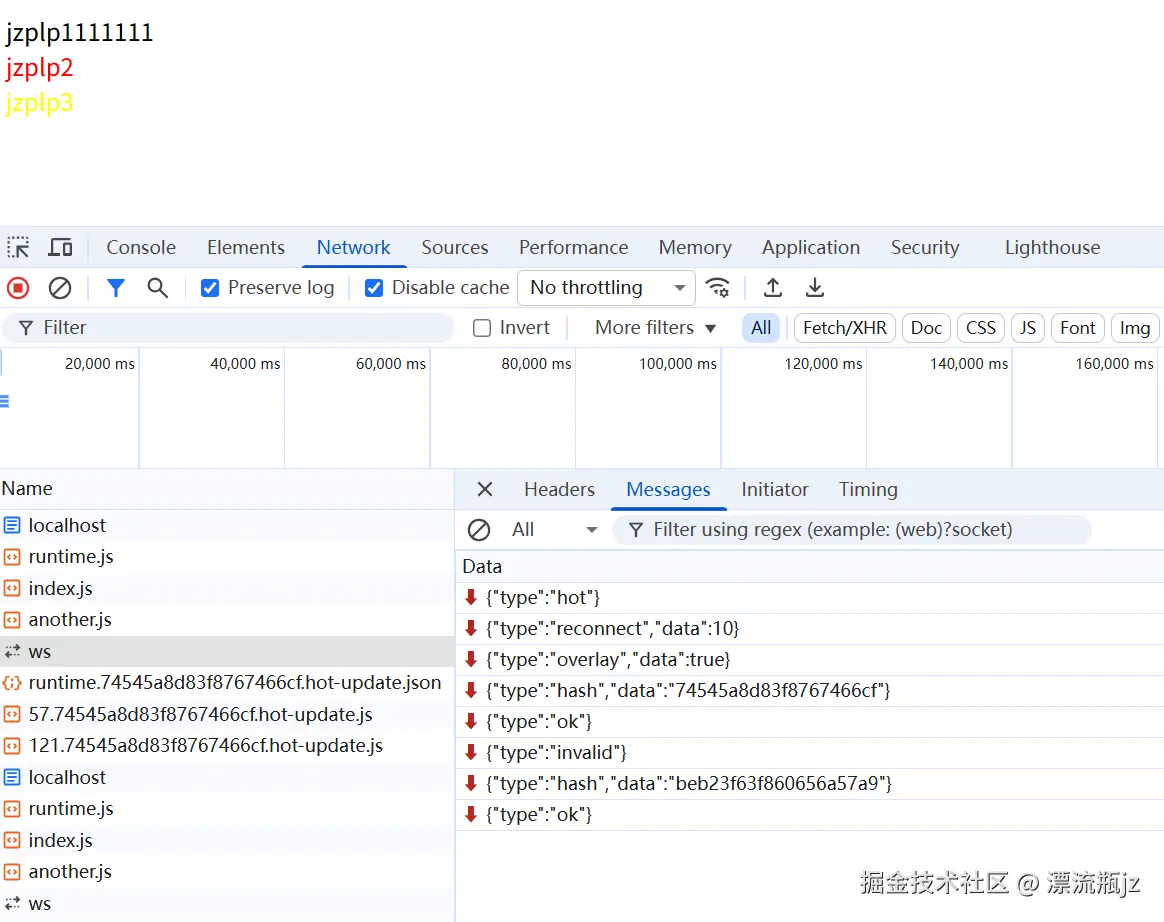The width and height of the screenshot is (1164, 922).
Task: Filter requests by JS type
Action: pos(1027,328)
